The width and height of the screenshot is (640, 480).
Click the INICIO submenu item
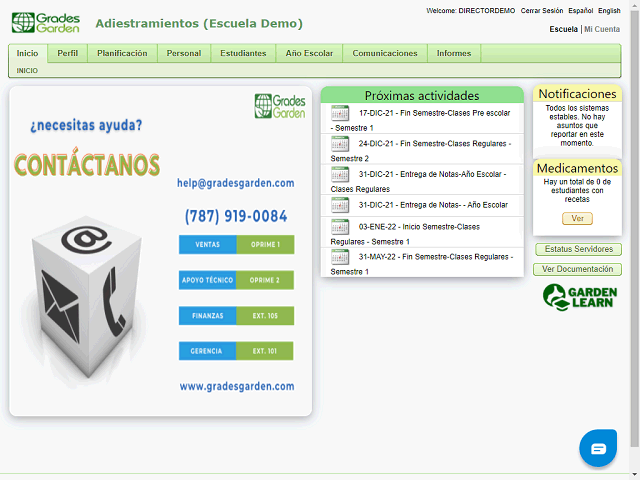coord(27,71)
